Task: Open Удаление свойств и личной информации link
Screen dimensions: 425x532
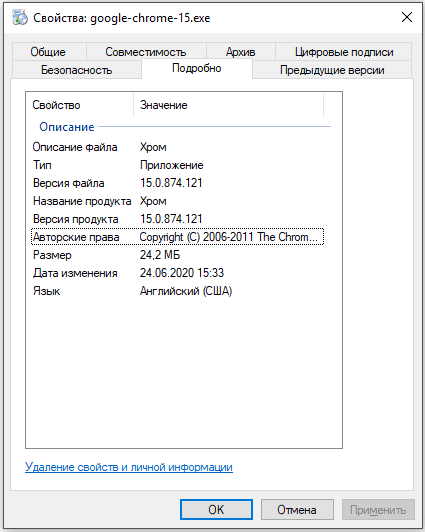Action: click(129, 467)
